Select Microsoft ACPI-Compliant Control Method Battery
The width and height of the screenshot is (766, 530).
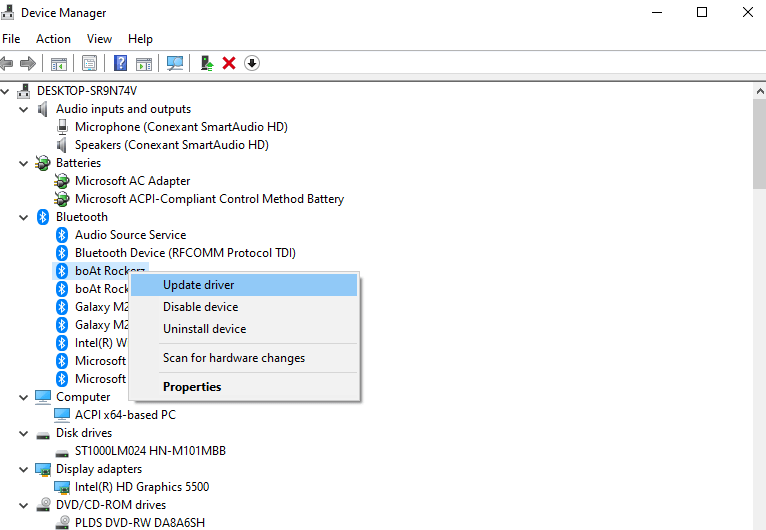pos(209,199)
